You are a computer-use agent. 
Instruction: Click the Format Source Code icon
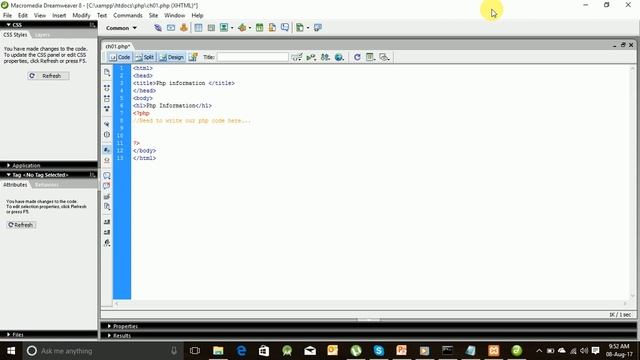point(107,243)
